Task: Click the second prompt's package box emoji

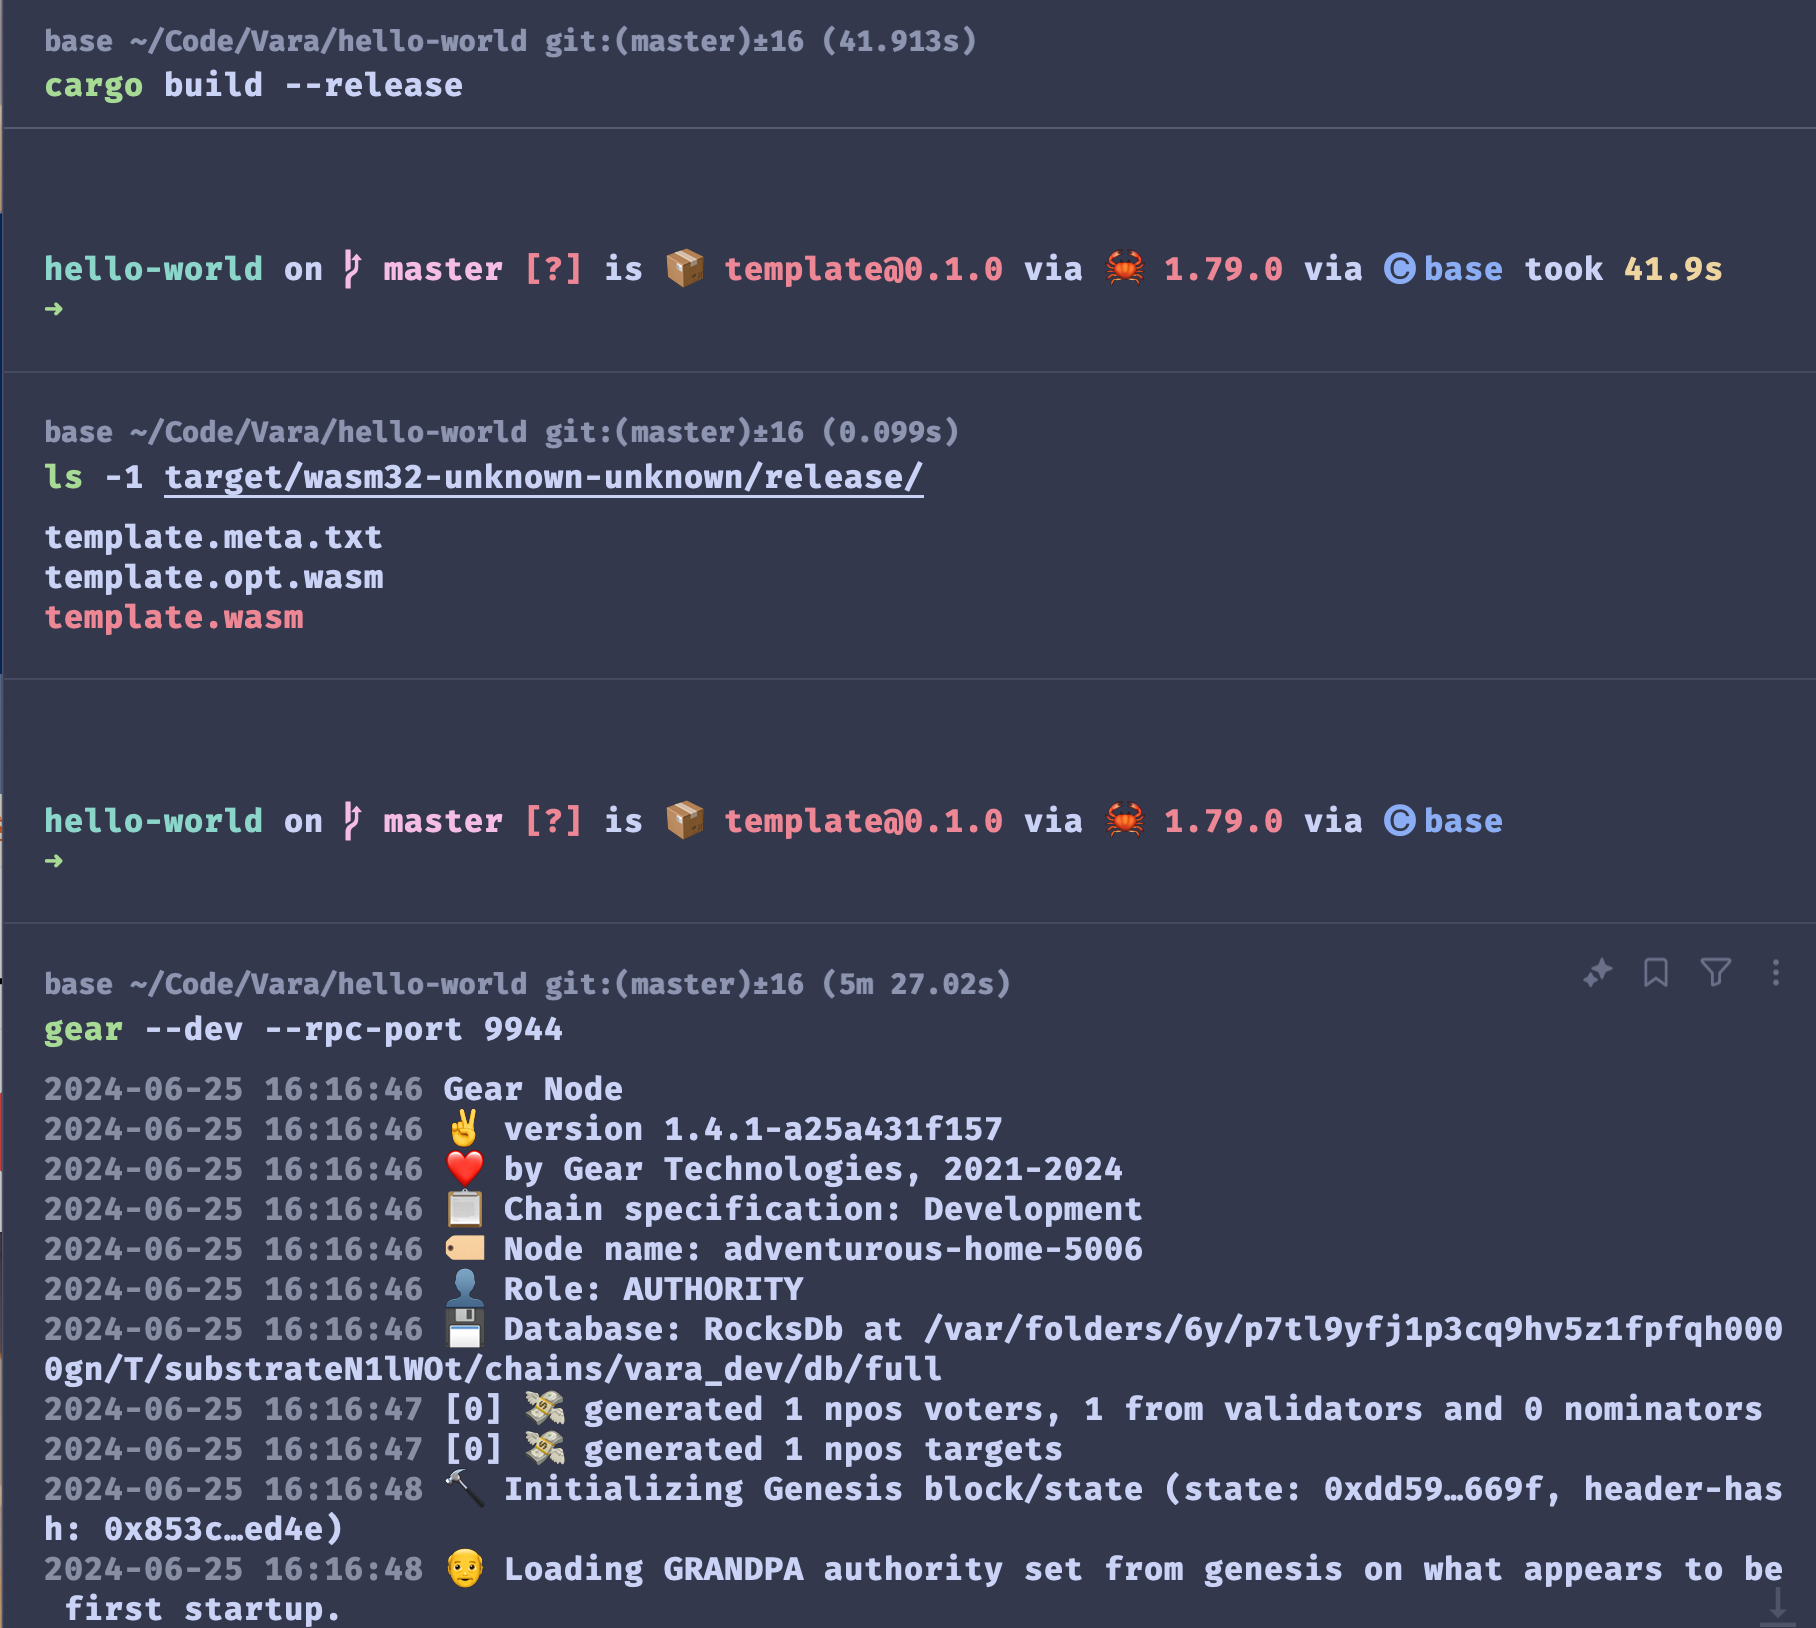Action: pos(685,820)
